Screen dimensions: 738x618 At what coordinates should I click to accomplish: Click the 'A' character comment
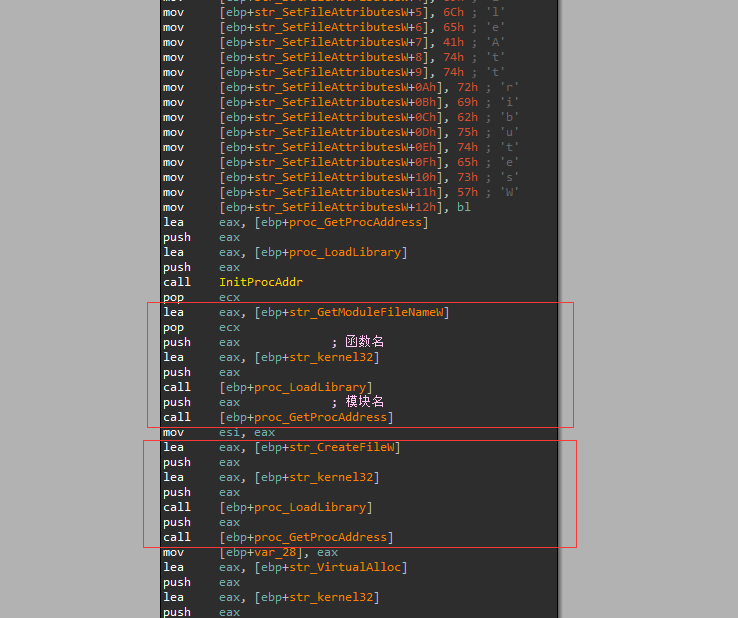click(495, 42)
